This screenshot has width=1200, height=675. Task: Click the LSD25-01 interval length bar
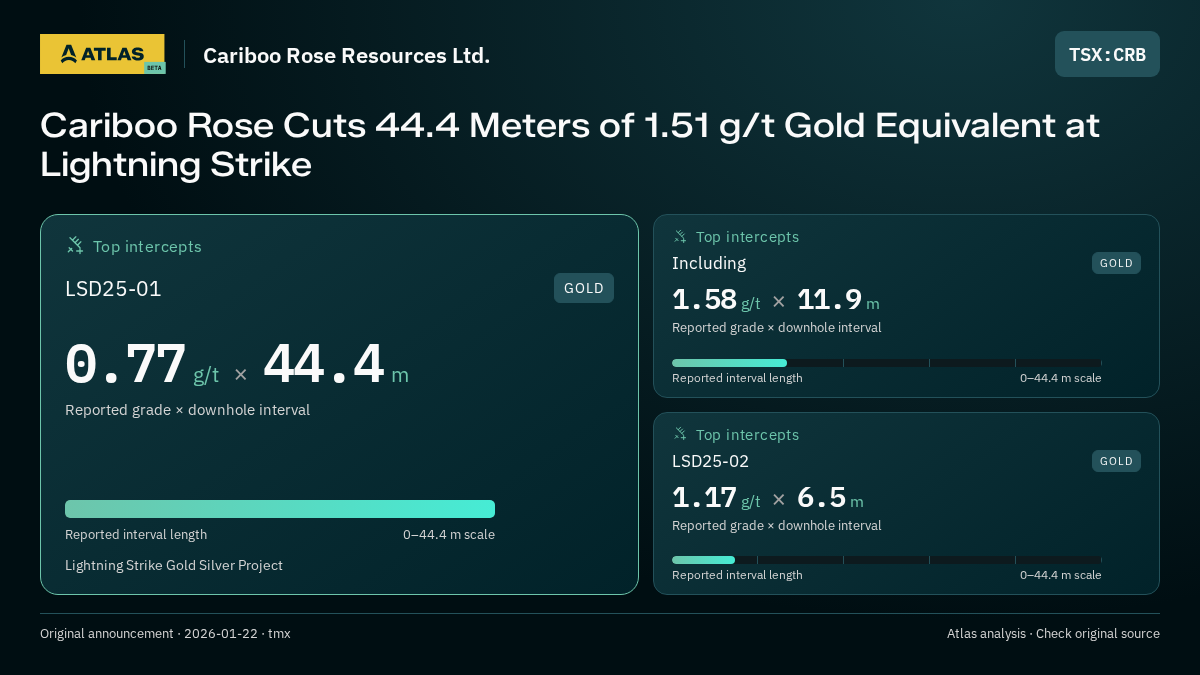pyautogui.click(x=280, y=509)
